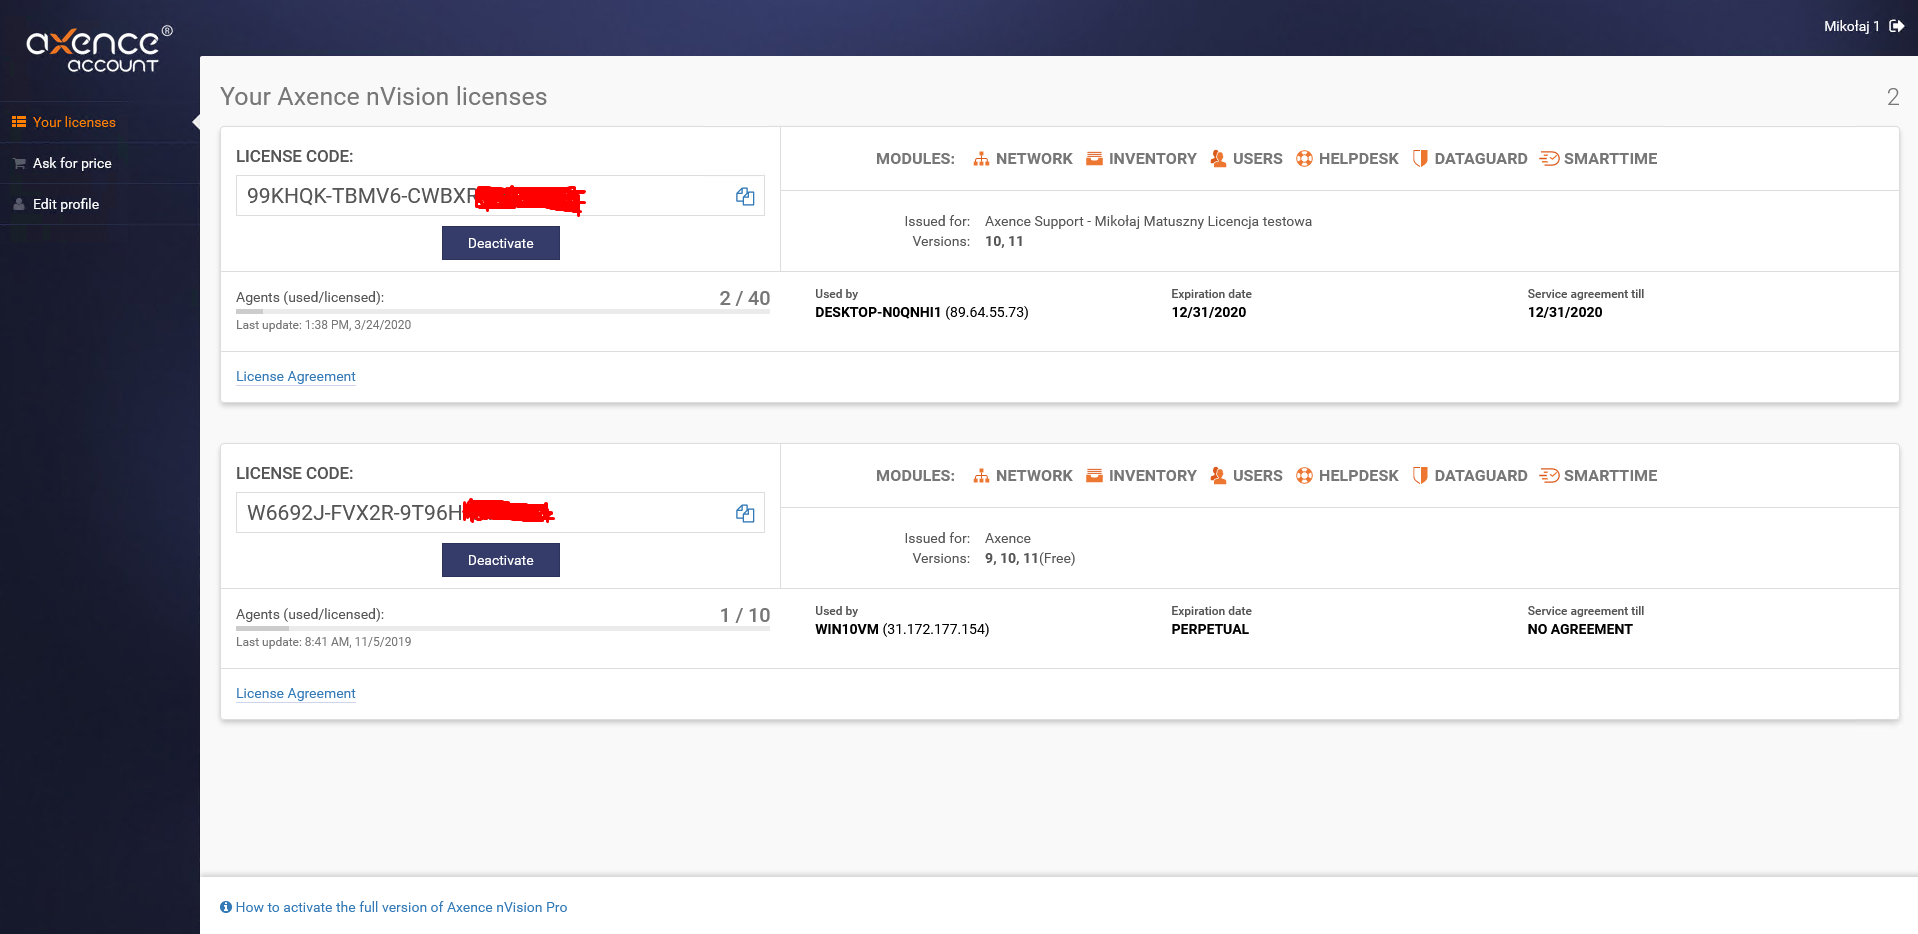Copy the first license code via copy icon
Image resolution: width=1918 pixels, height=934 pixels.
pos(745,196)
